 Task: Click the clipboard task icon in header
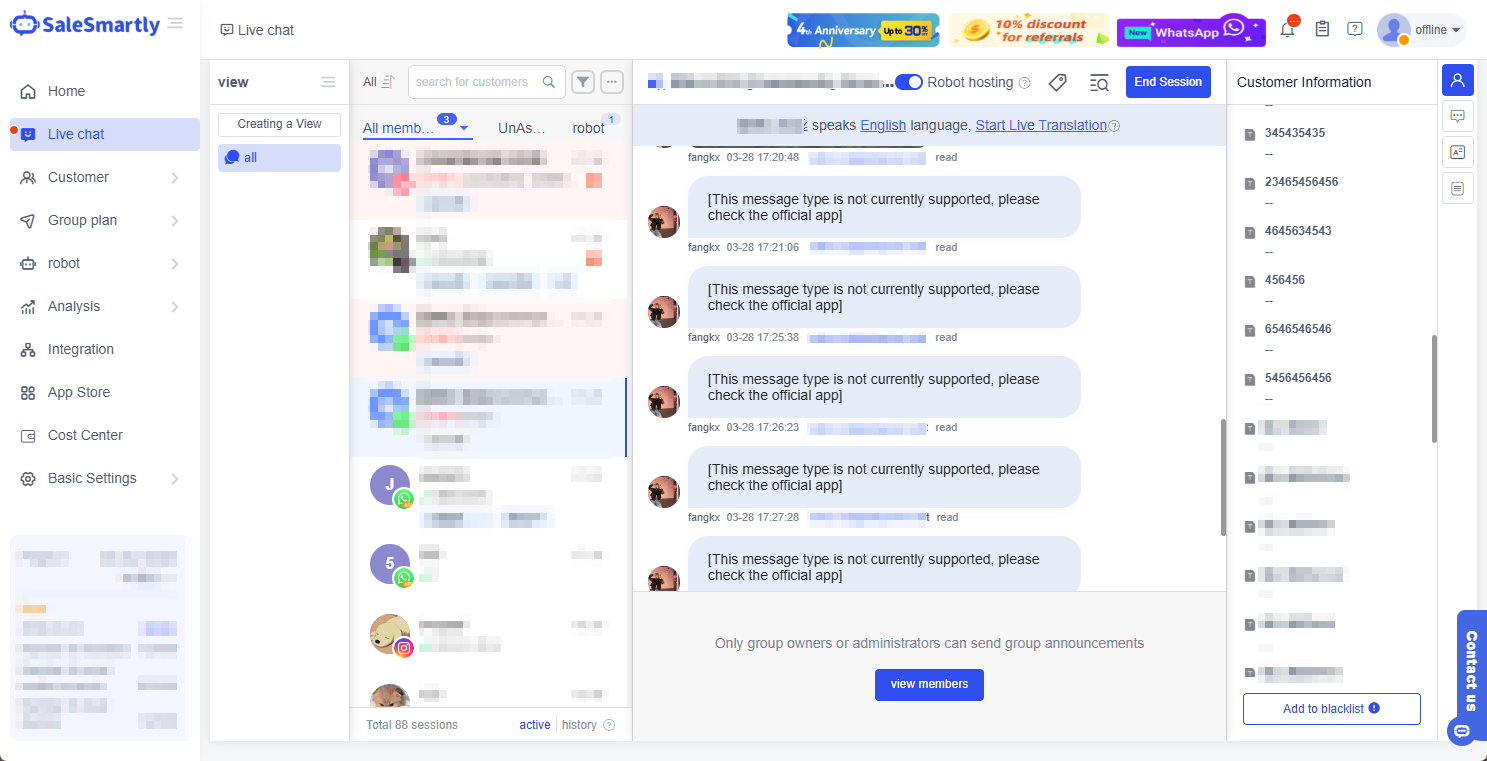(x=1322, y=29)
